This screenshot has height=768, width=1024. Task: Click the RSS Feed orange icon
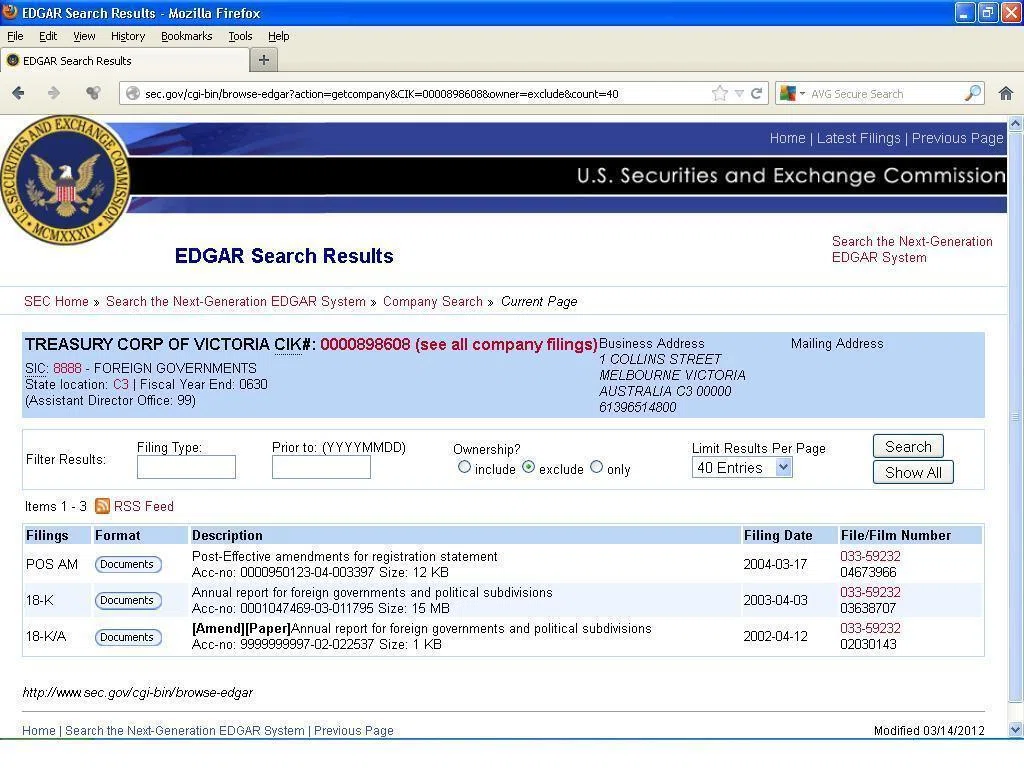point(102,506)
